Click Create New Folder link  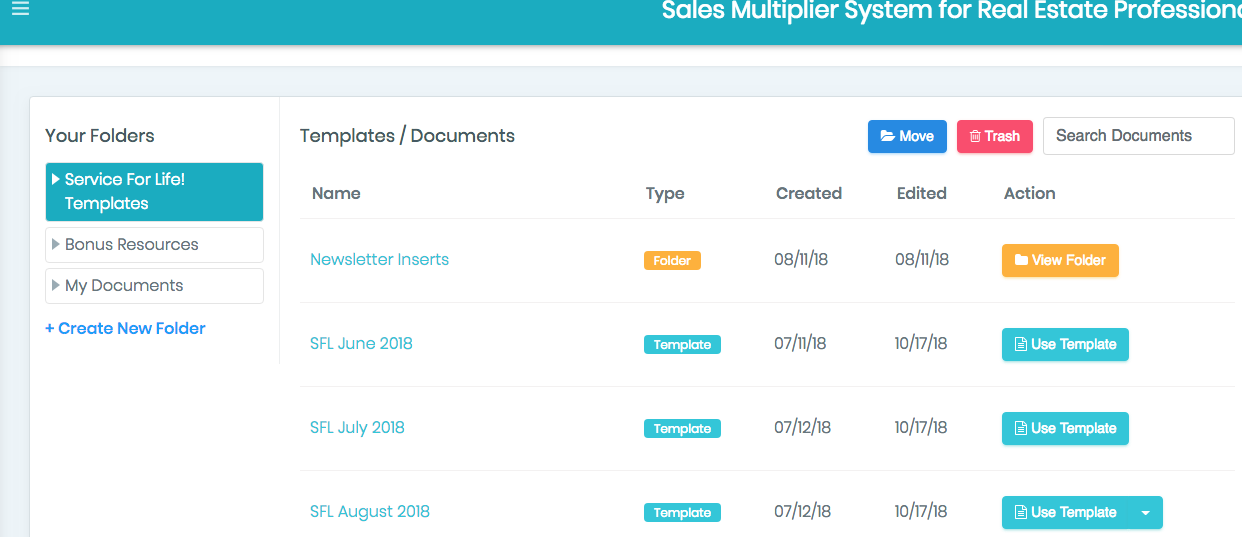coord(125,328)
